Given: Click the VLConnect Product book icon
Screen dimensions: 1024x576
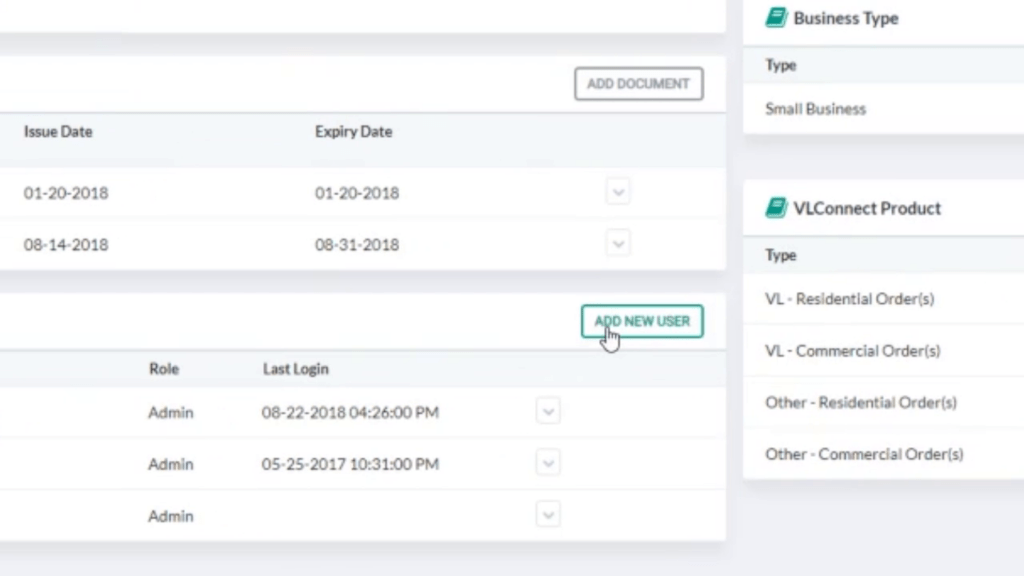Looking at the screenshot, I should coord(776,208).
